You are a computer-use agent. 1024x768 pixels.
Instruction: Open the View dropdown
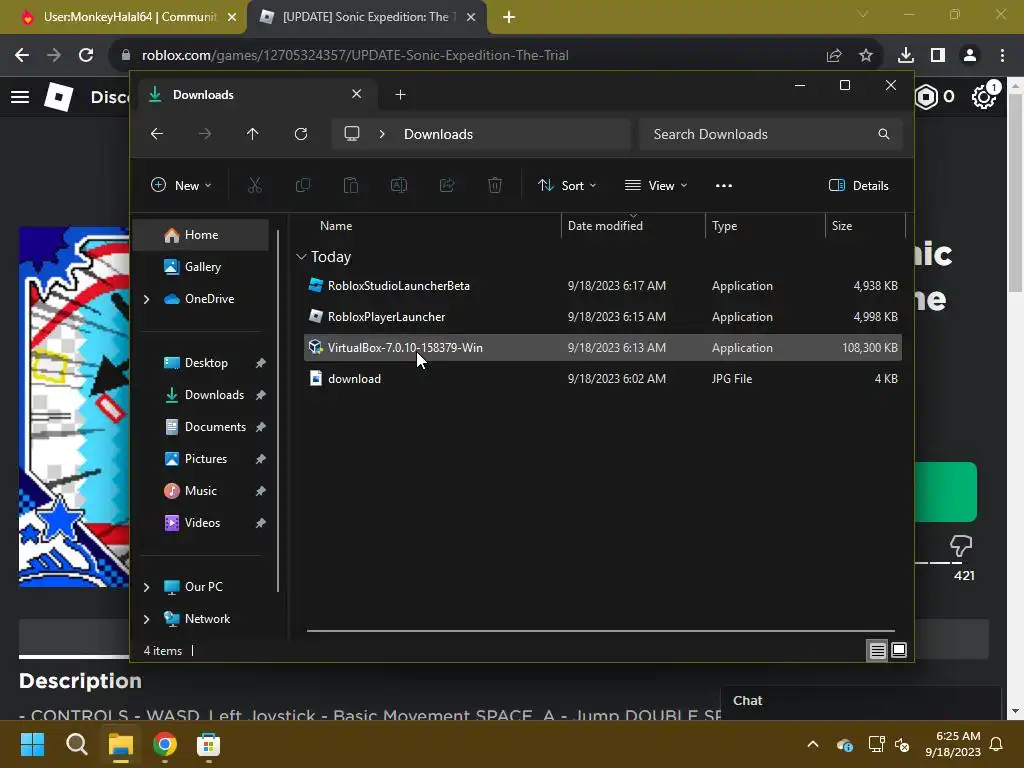(x=656, y=185)
